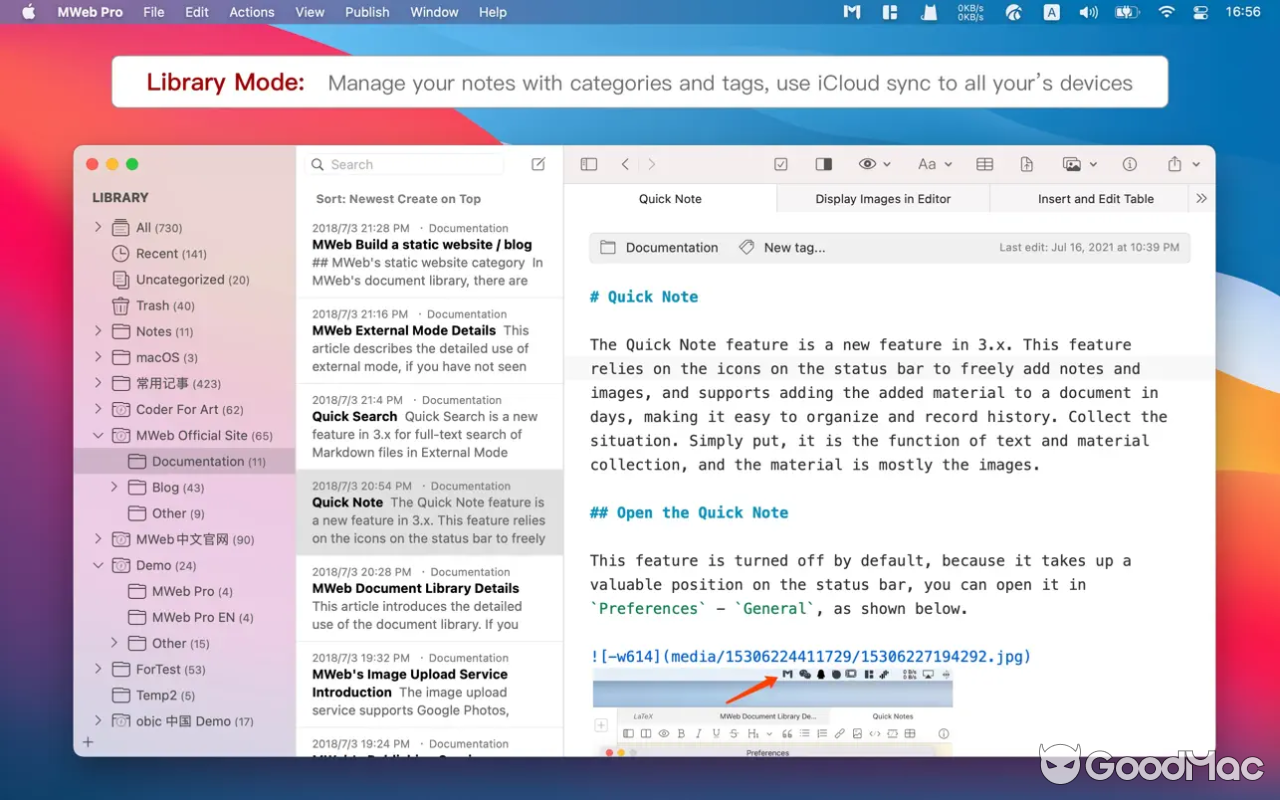Viewport: 1280px width, 800px height.
Task: Open the Aa text format dropdown
Action: coord(932,163)
